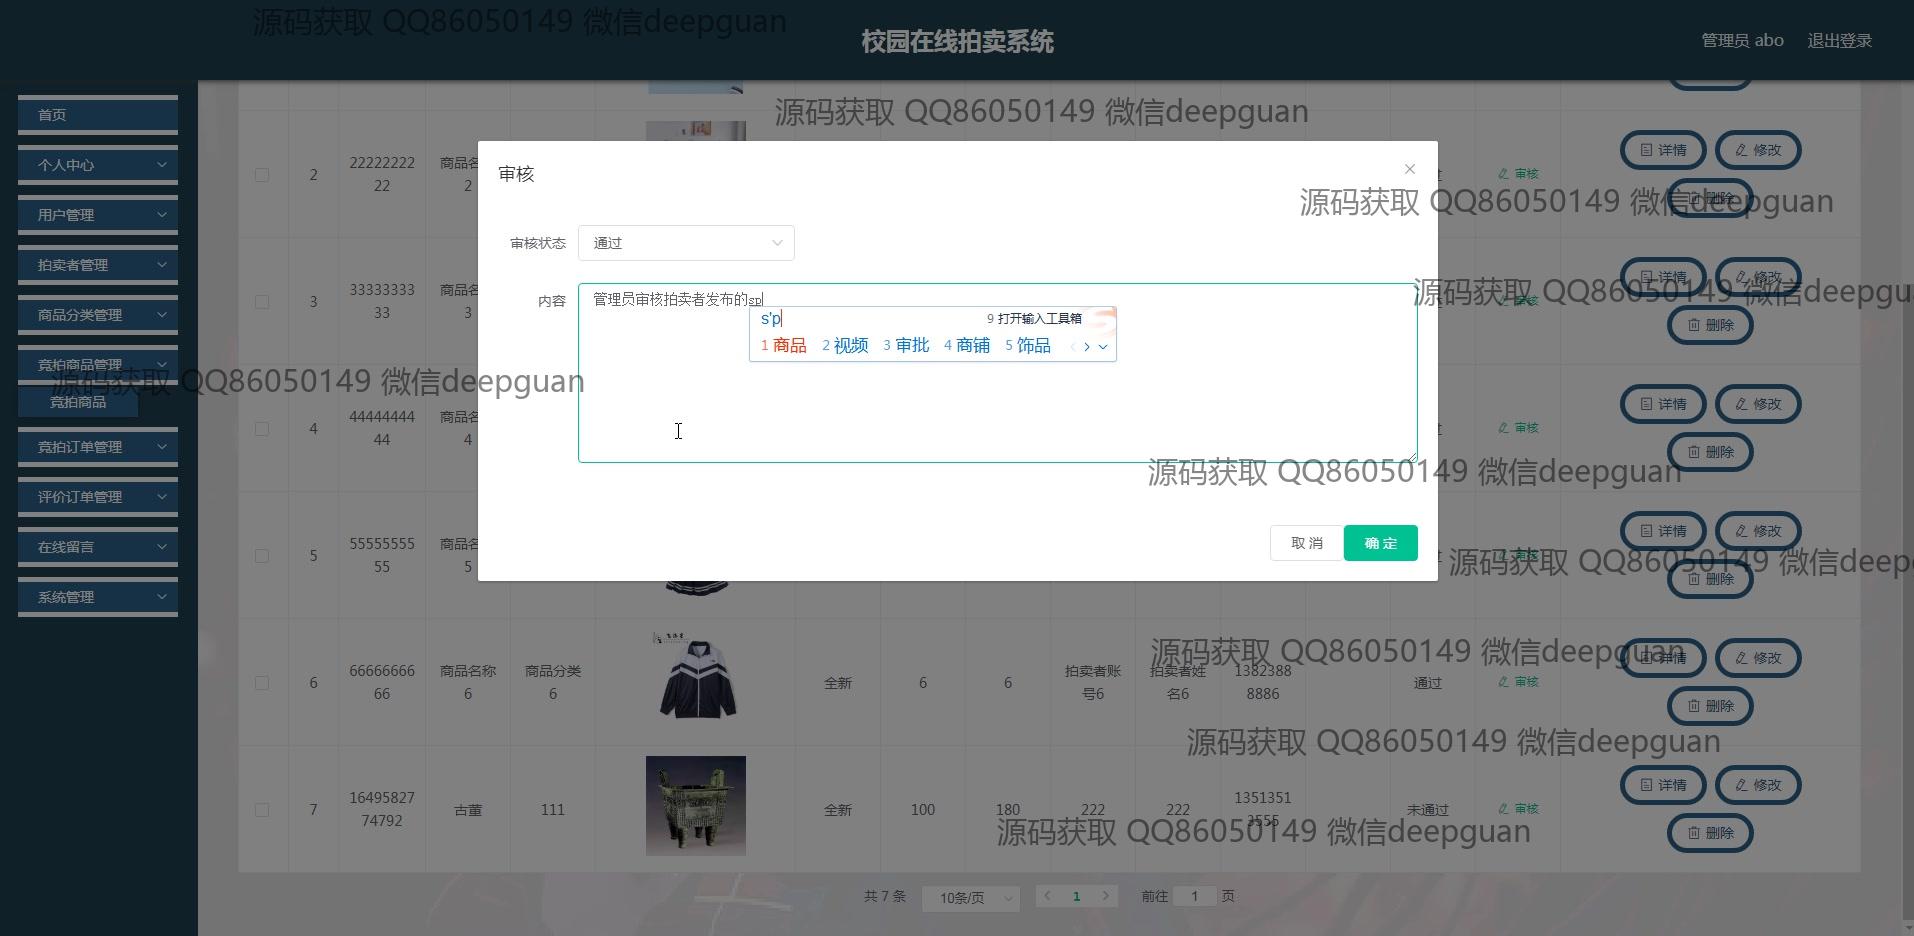The height and width of the screenshot is (936, 1914).
Task: Select IME candidate 商品
Action: point(784,346)
